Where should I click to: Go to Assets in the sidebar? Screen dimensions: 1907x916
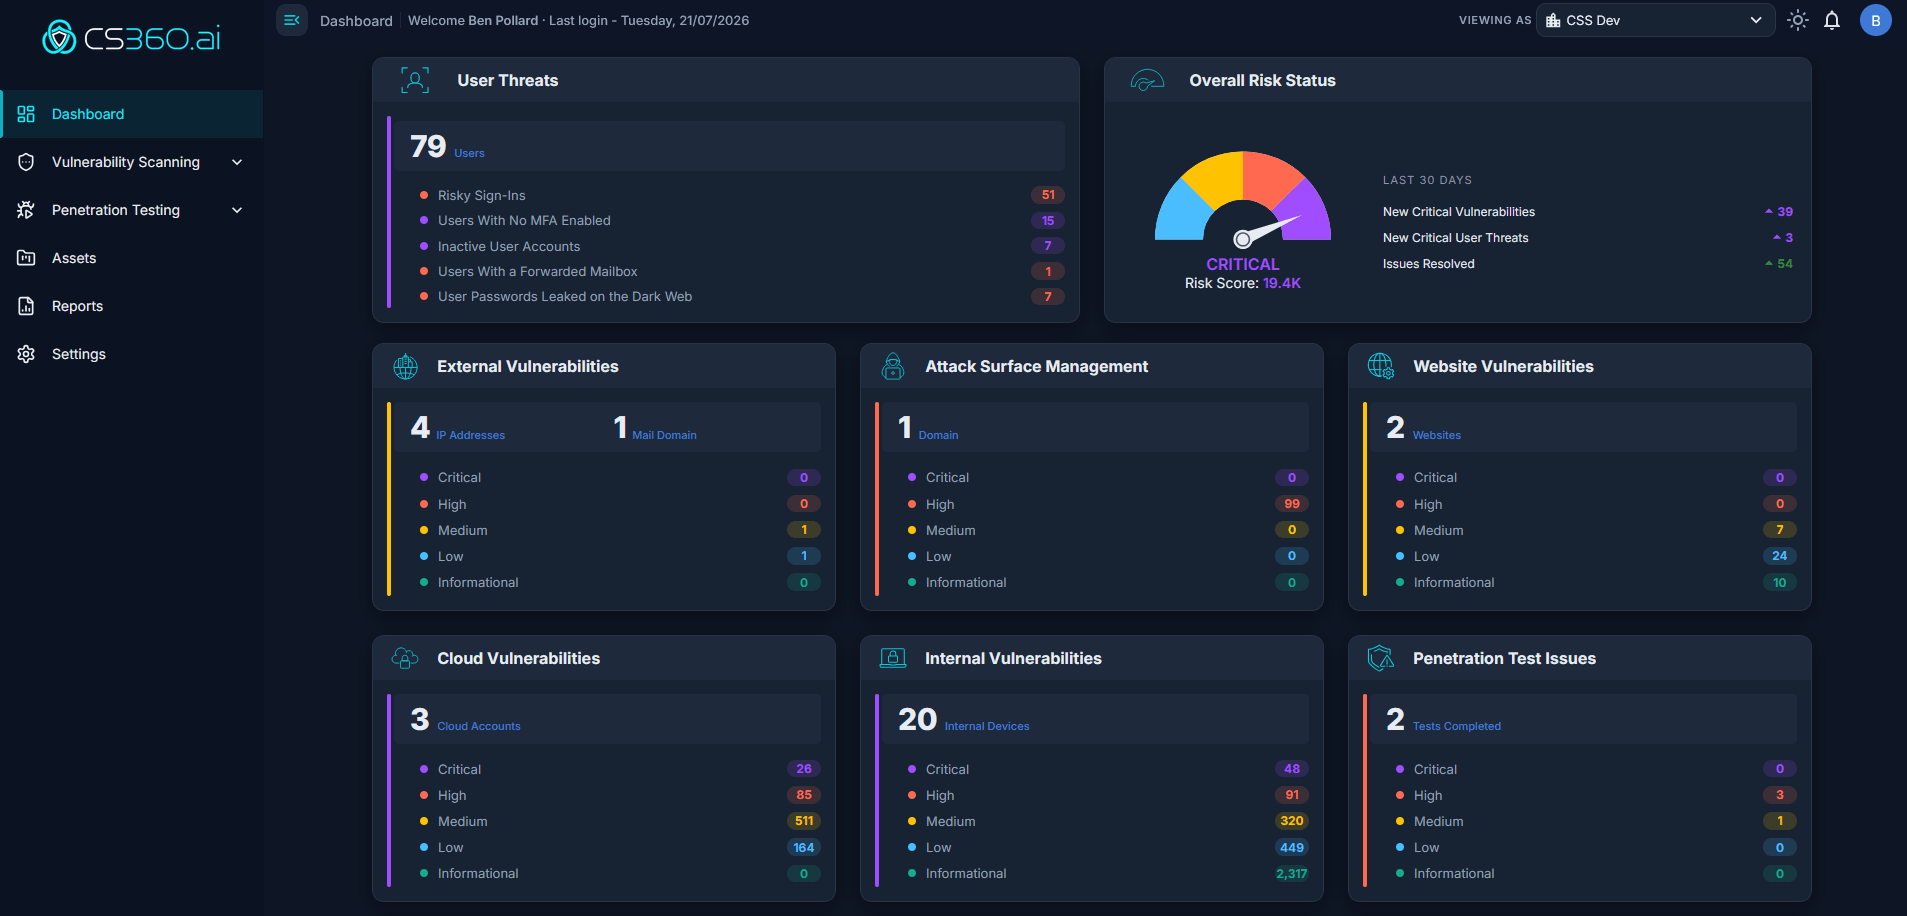pyautogui.click(x=131, y=258)
